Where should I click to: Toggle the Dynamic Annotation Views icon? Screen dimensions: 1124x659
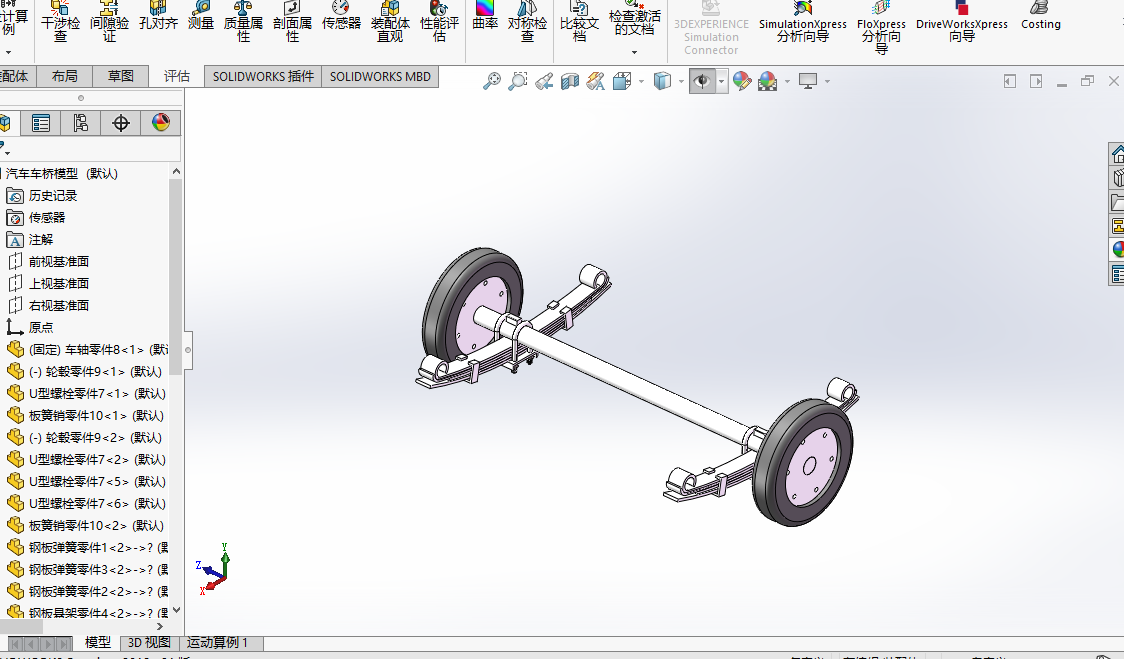tap(596, 81)
